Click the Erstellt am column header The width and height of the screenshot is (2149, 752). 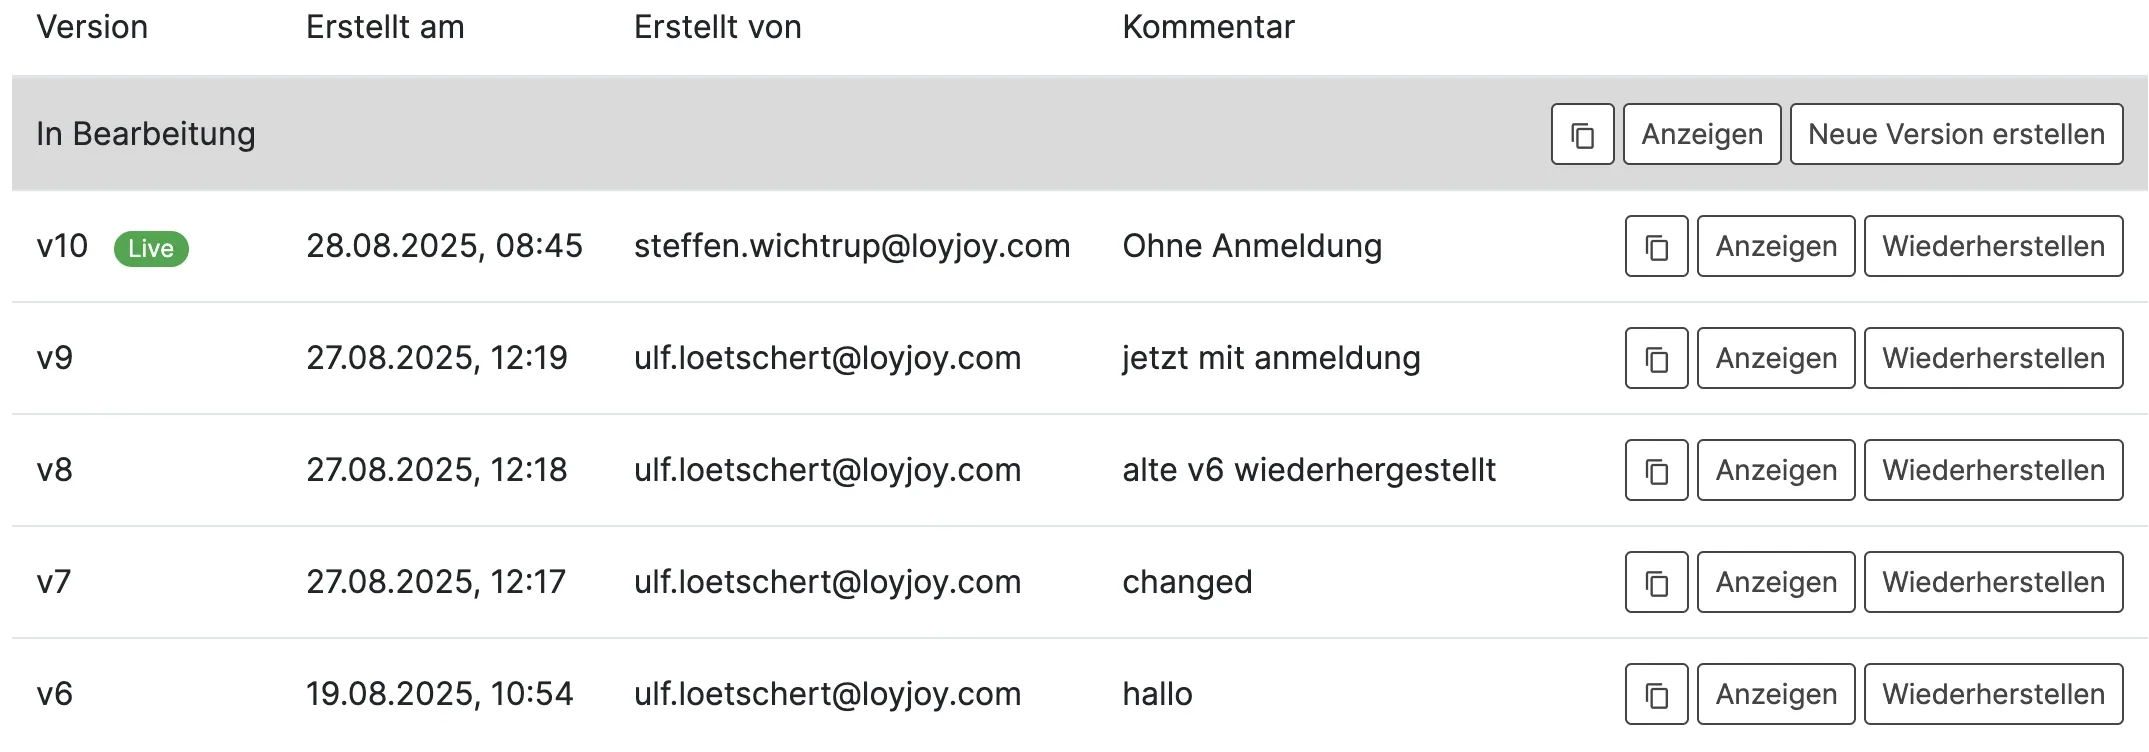tap(386, 27)
